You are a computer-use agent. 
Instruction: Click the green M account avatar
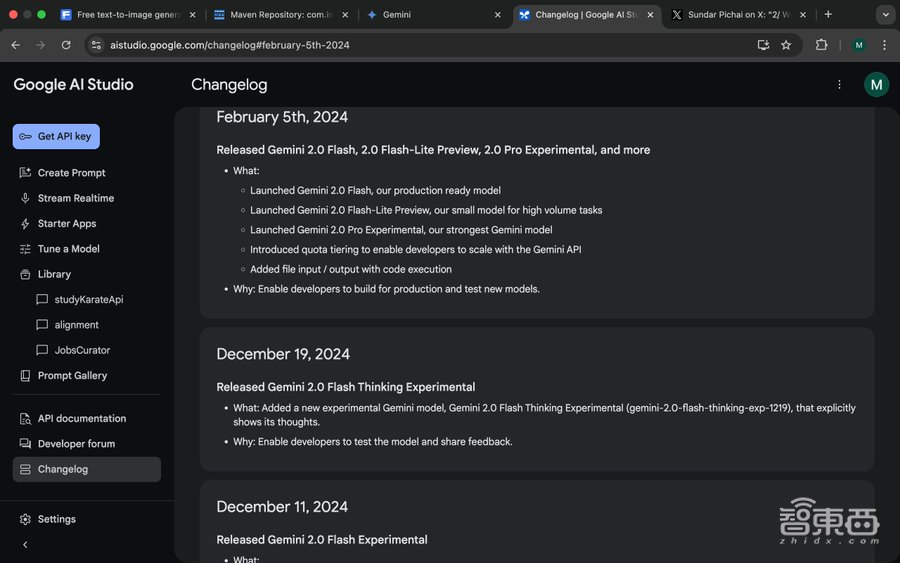click(876, 85)
